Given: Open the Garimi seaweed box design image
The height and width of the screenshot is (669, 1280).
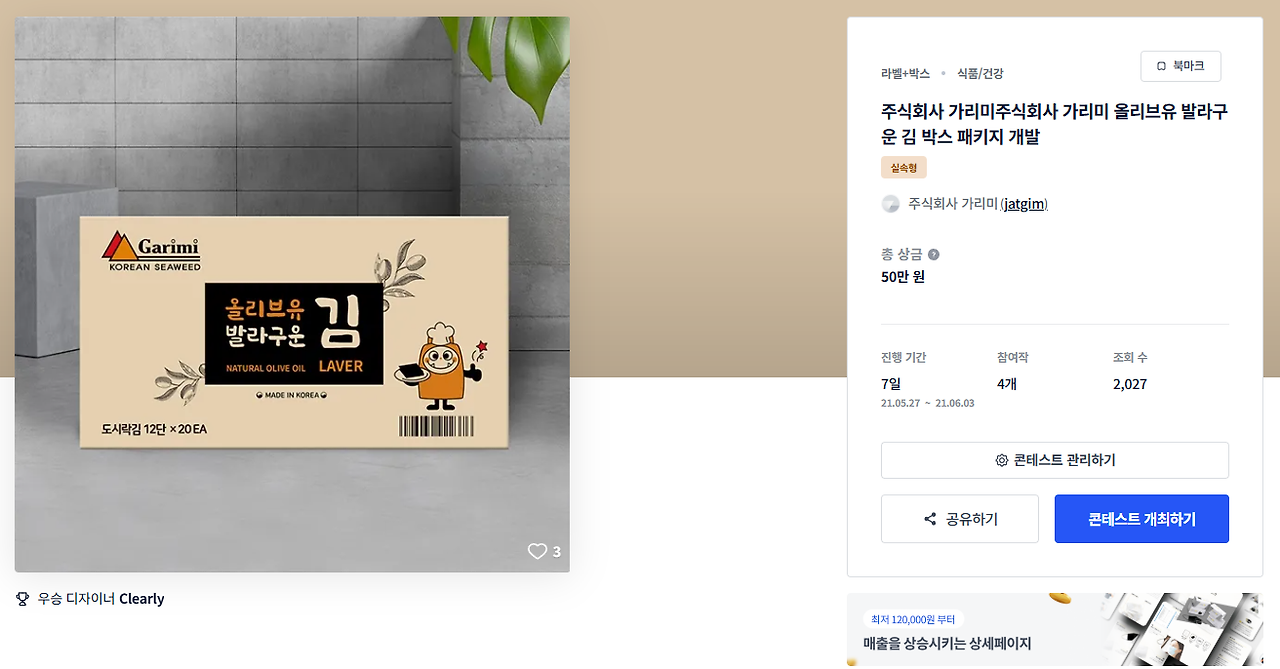Looking at the screenshot, I should [292, 294].
